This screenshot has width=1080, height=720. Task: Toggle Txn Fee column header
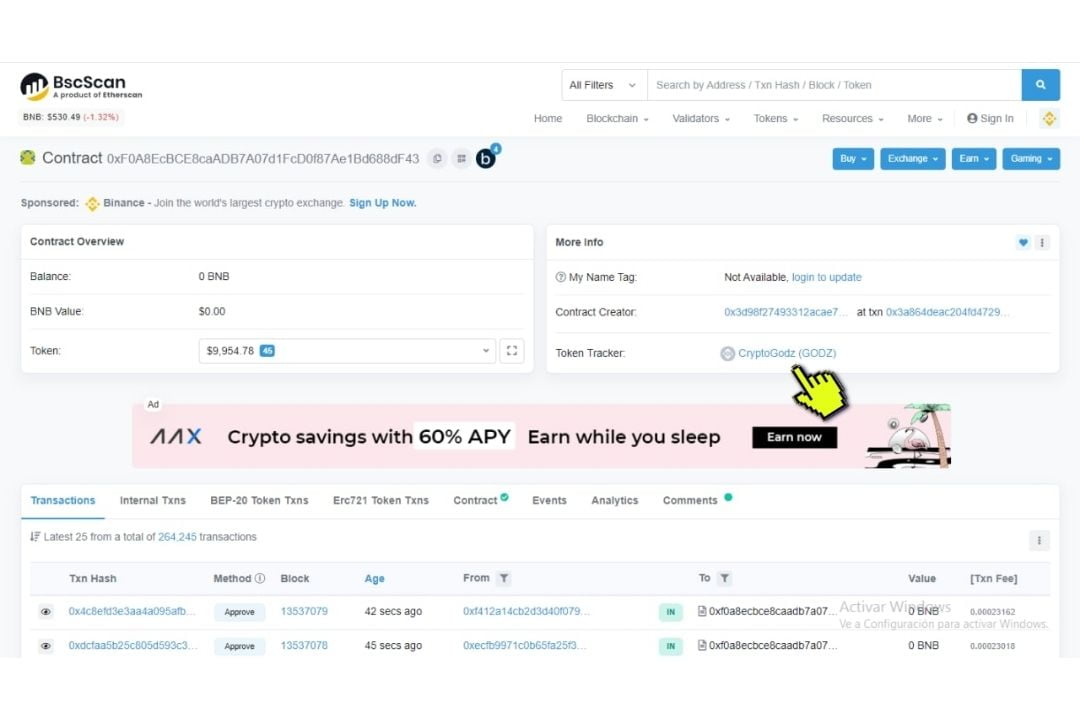point(993,579)
